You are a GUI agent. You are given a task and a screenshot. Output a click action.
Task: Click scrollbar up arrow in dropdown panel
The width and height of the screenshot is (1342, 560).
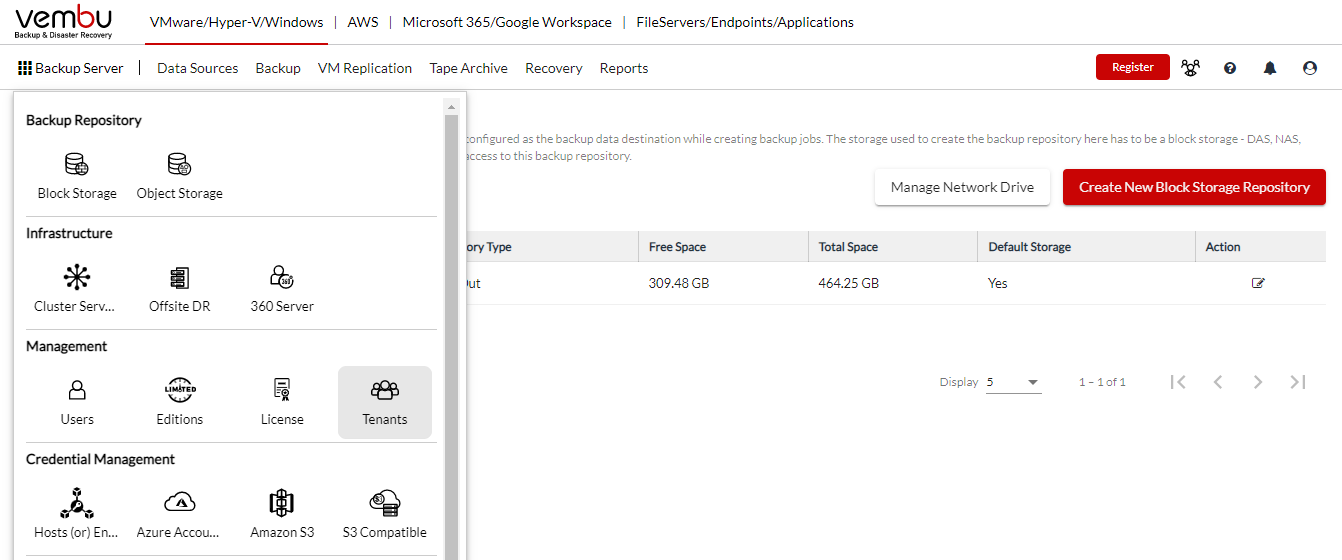click(451, 107)
